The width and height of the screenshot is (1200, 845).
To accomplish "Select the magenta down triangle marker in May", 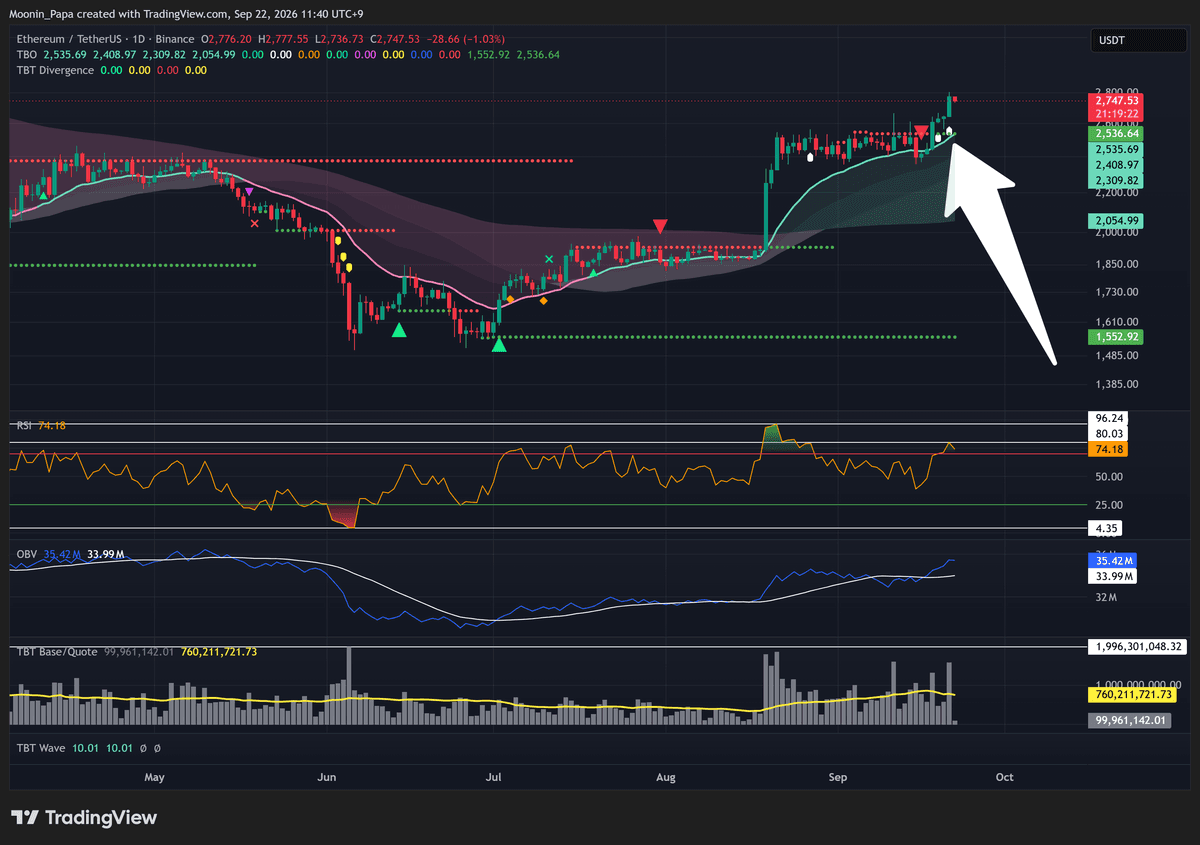I will pos(249,191).
